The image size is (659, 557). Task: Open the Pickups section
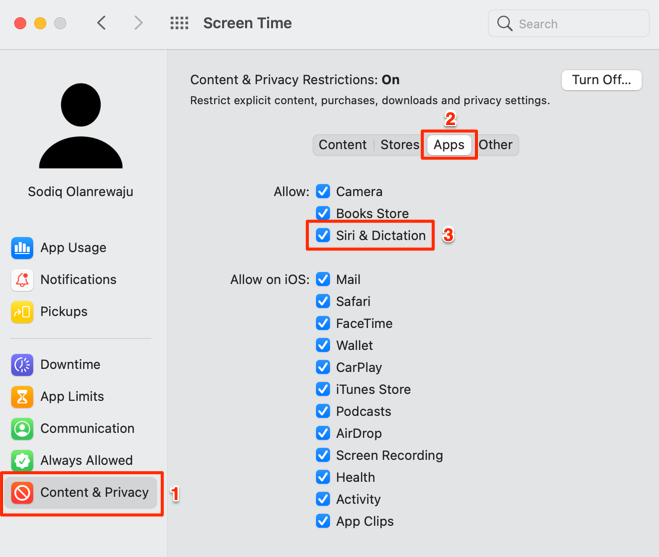point(62,312)
